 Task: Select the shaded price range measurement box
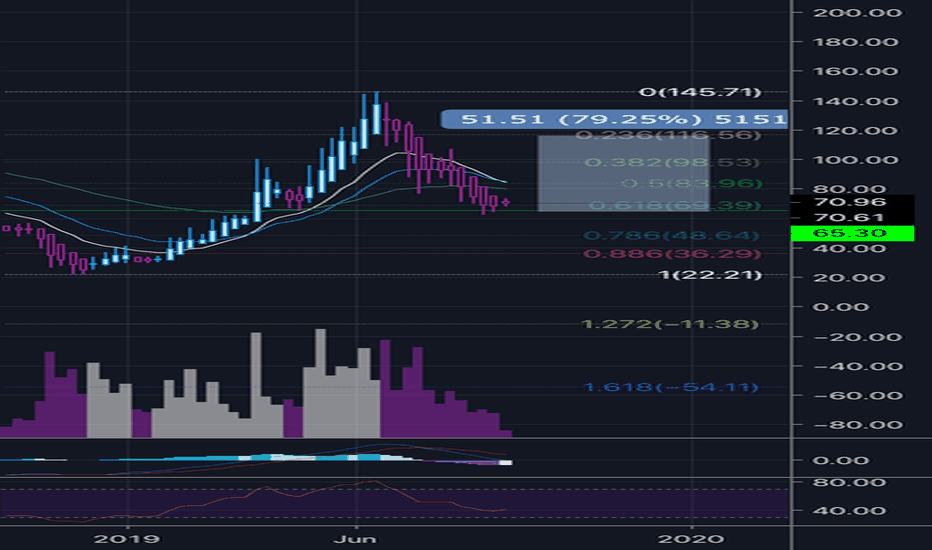624,174
